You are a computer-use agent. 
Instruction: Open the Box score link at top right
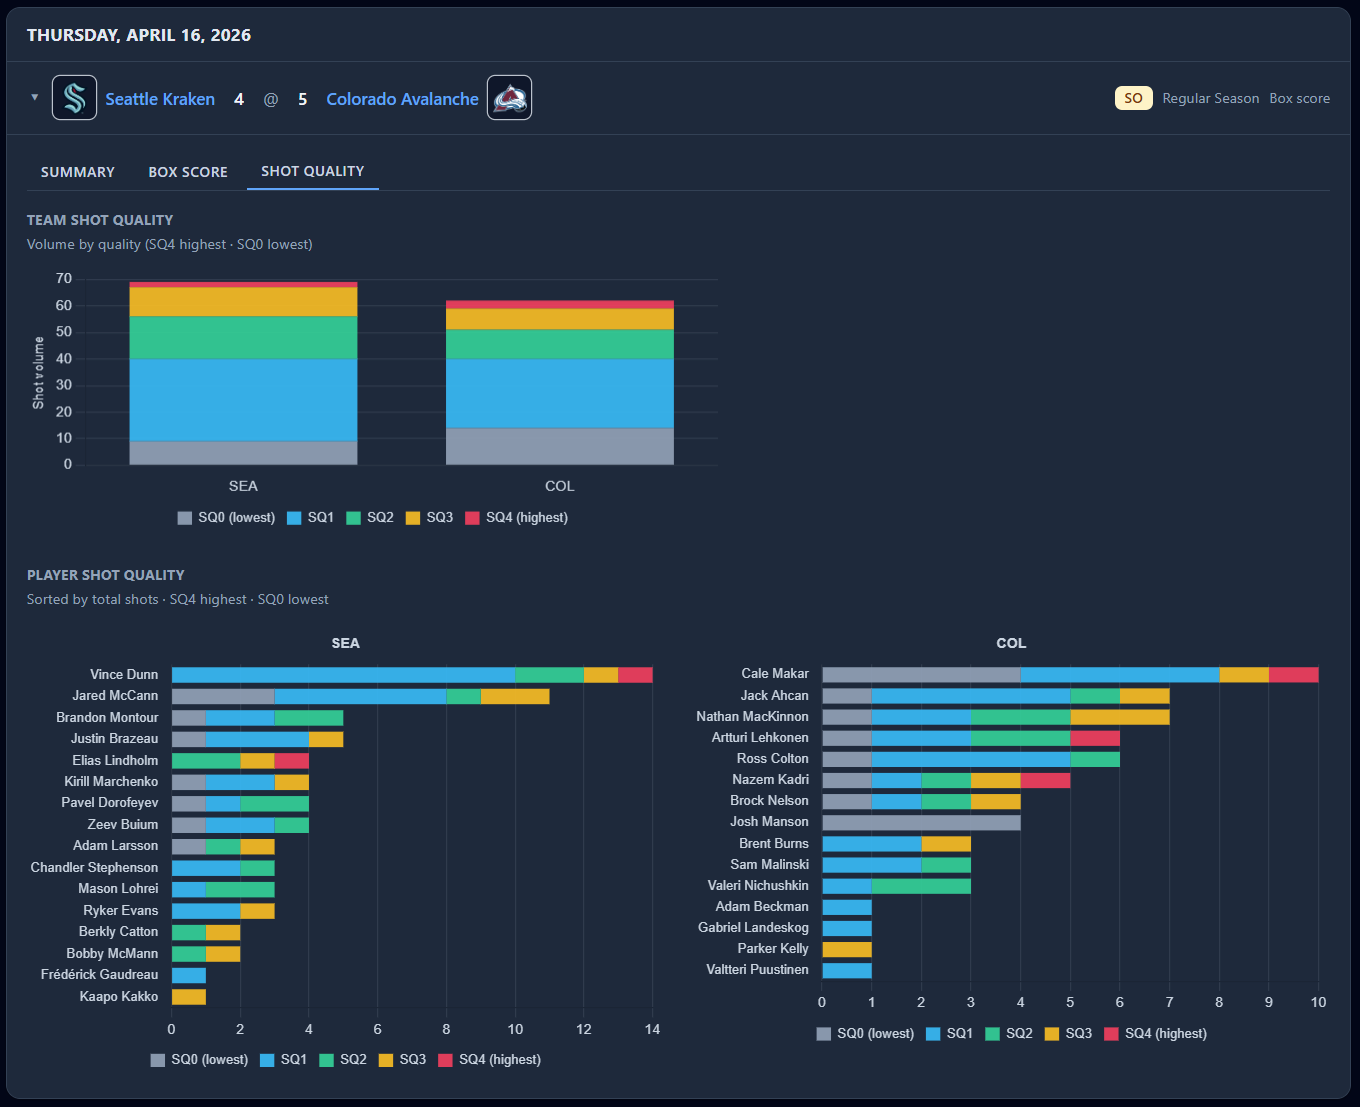click(x=1299, y=98)
